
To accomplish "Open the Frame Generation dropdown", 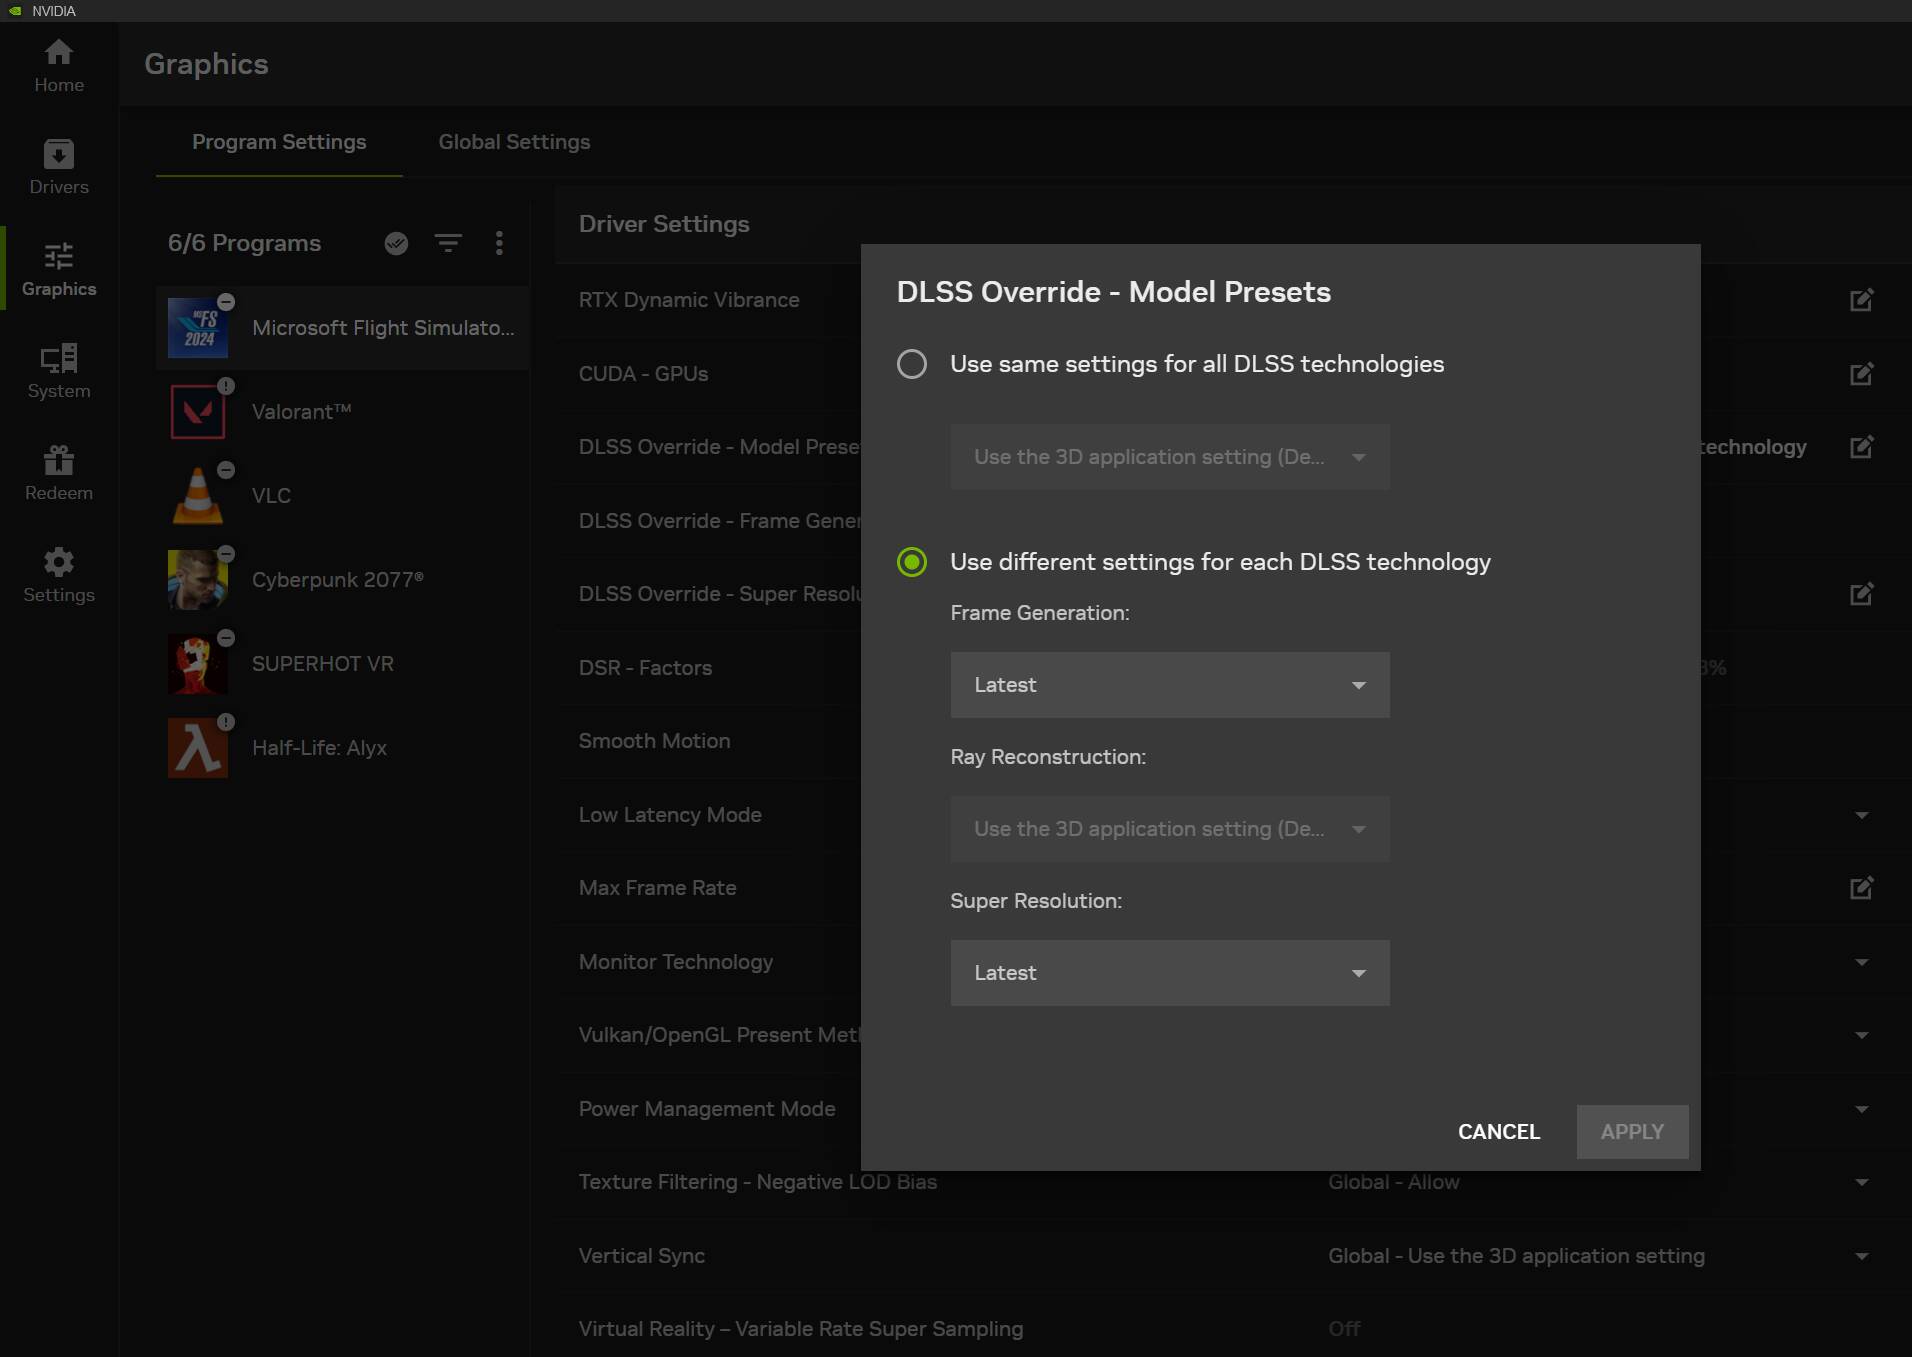I will point(1168,685).
